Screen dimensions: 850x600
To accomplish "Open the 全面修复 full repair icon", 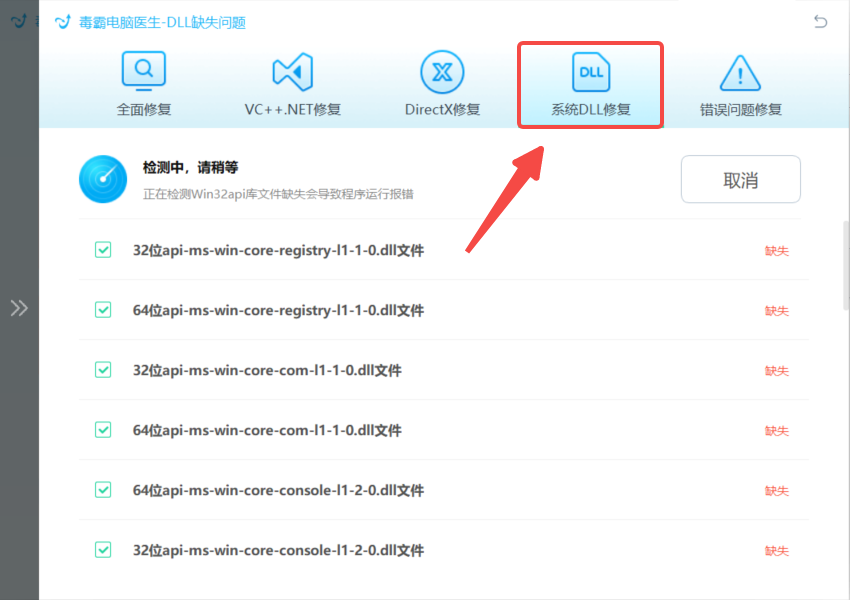I will (144, 72).
